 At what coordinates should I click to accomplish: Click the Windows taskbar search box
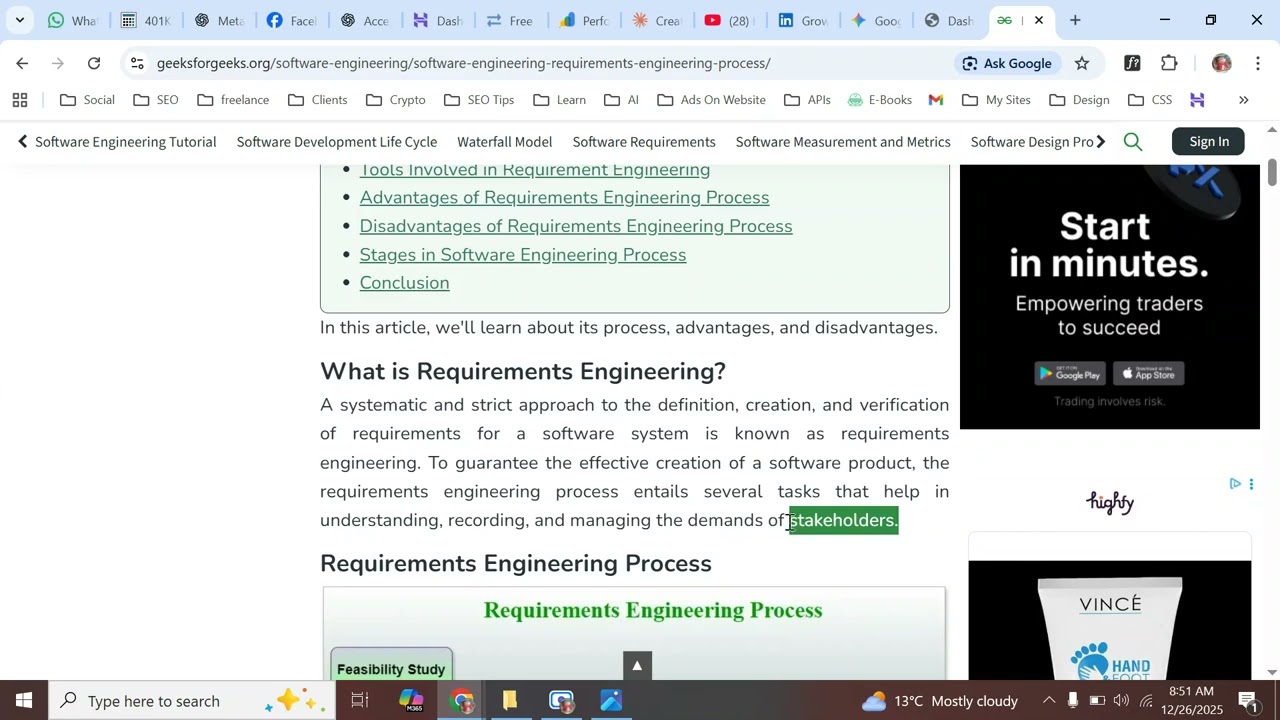[x=192, y=701]
